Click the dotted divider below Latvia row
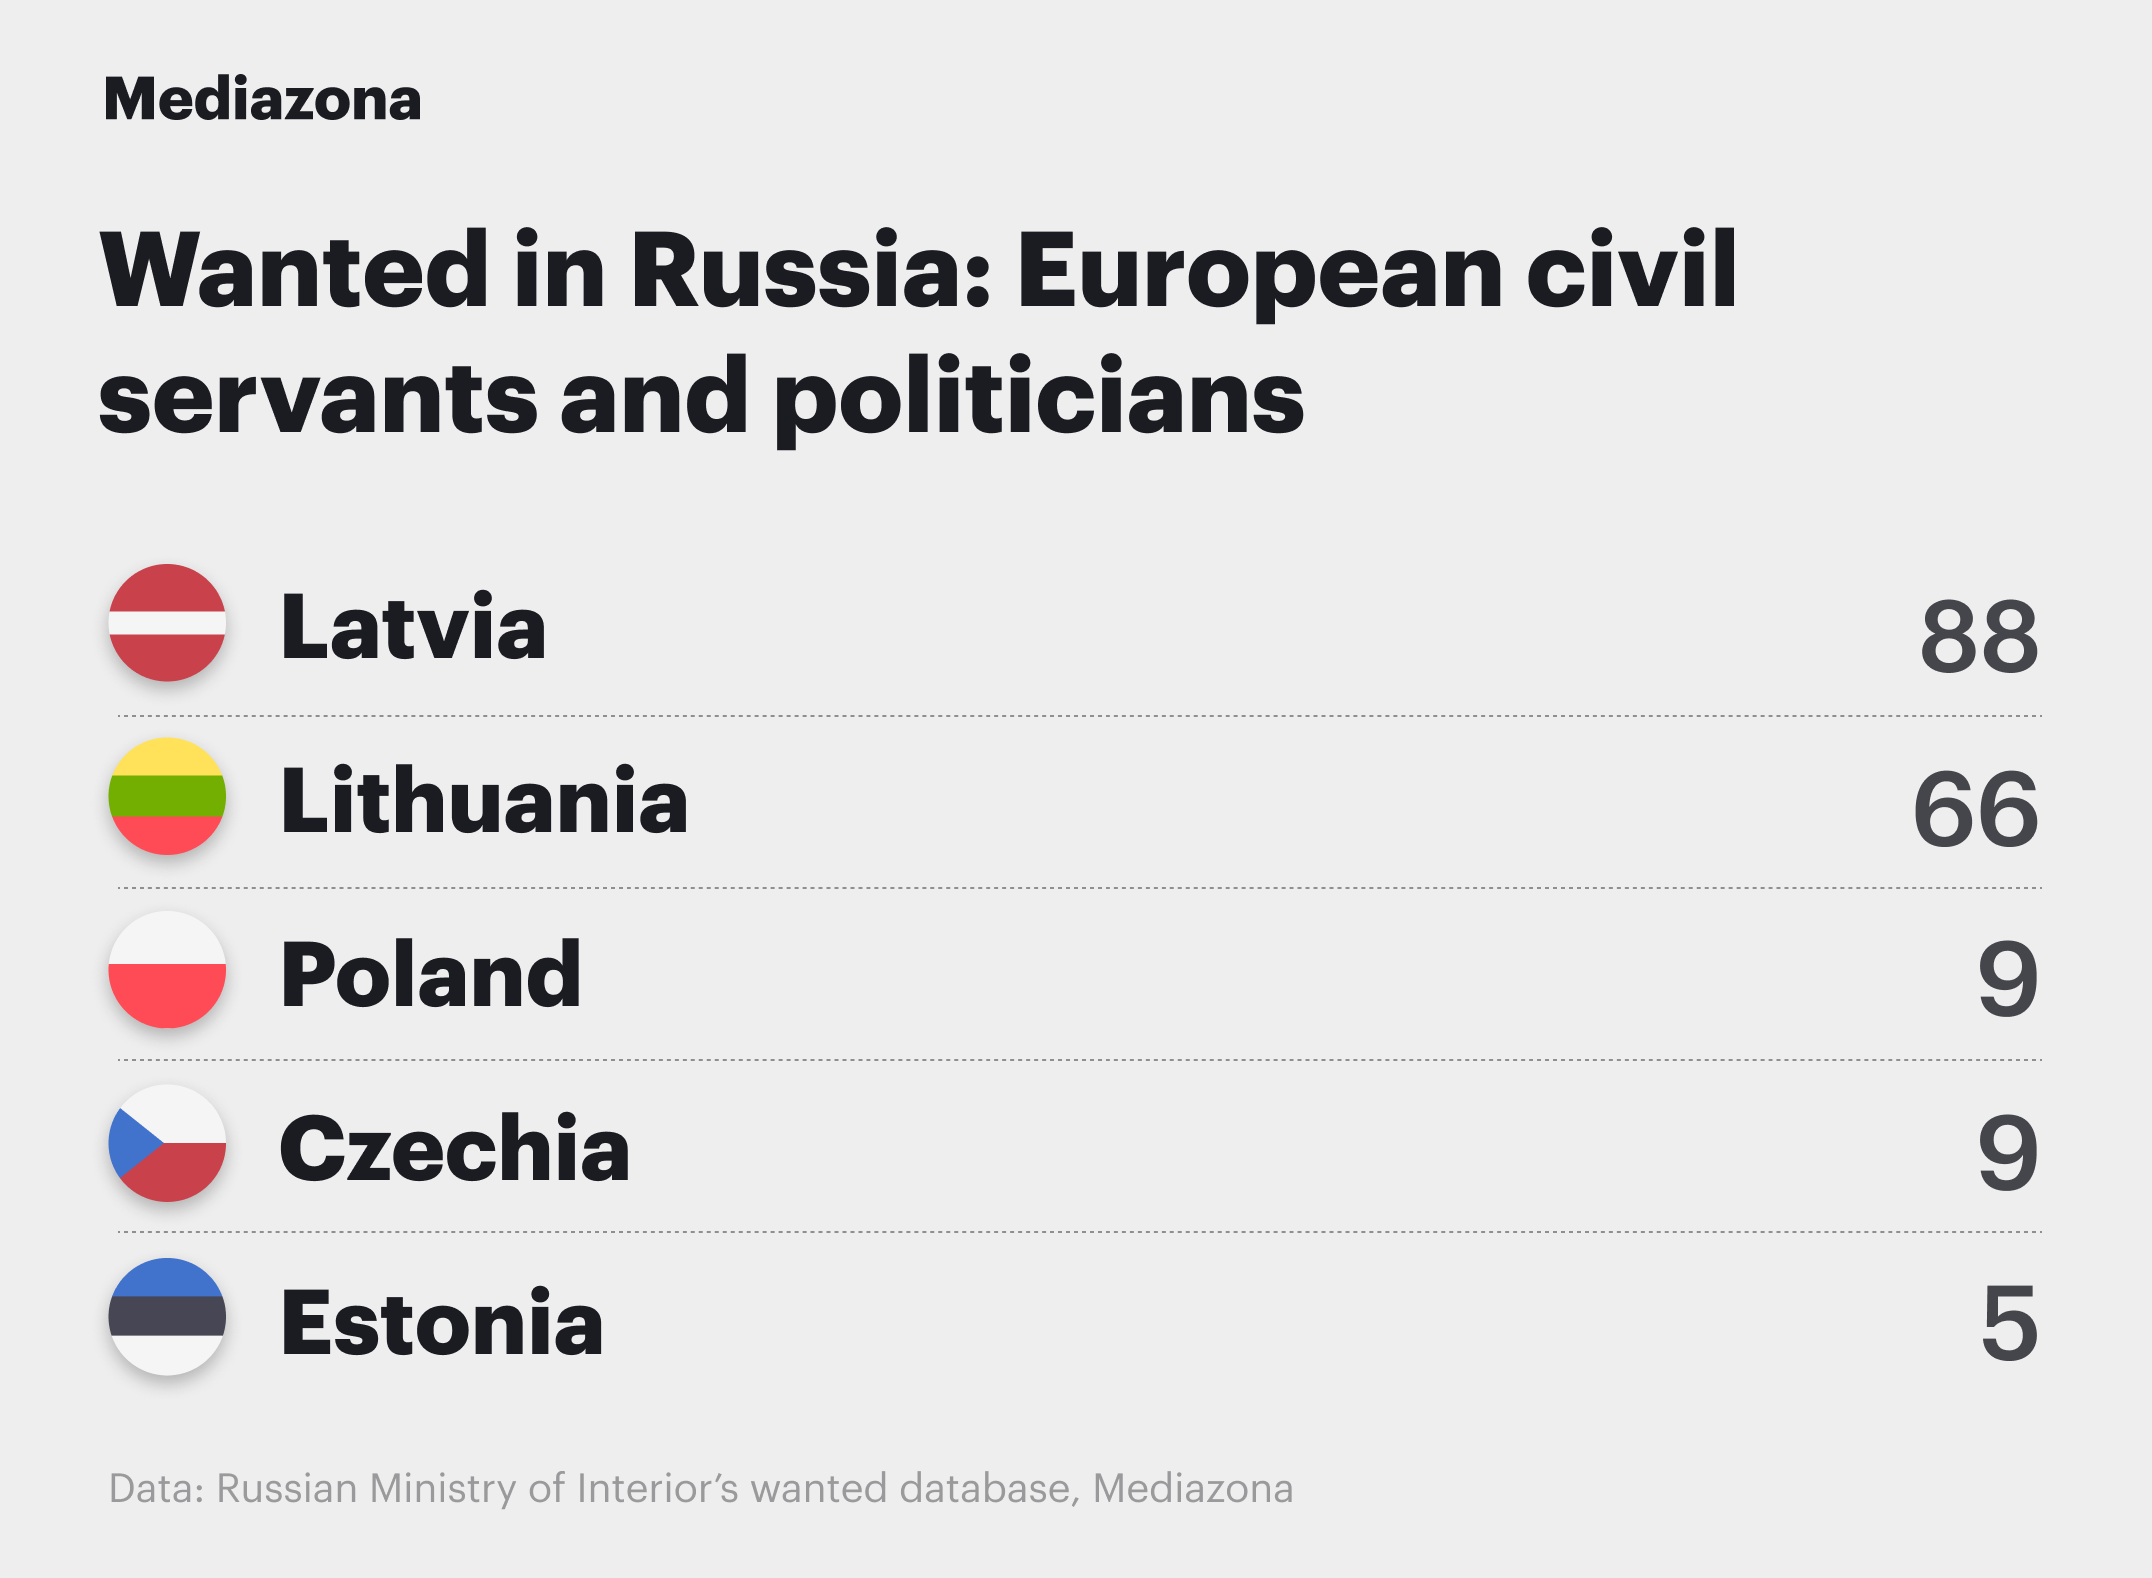Screen dimensions: 2152x1578 (1080, 716)
